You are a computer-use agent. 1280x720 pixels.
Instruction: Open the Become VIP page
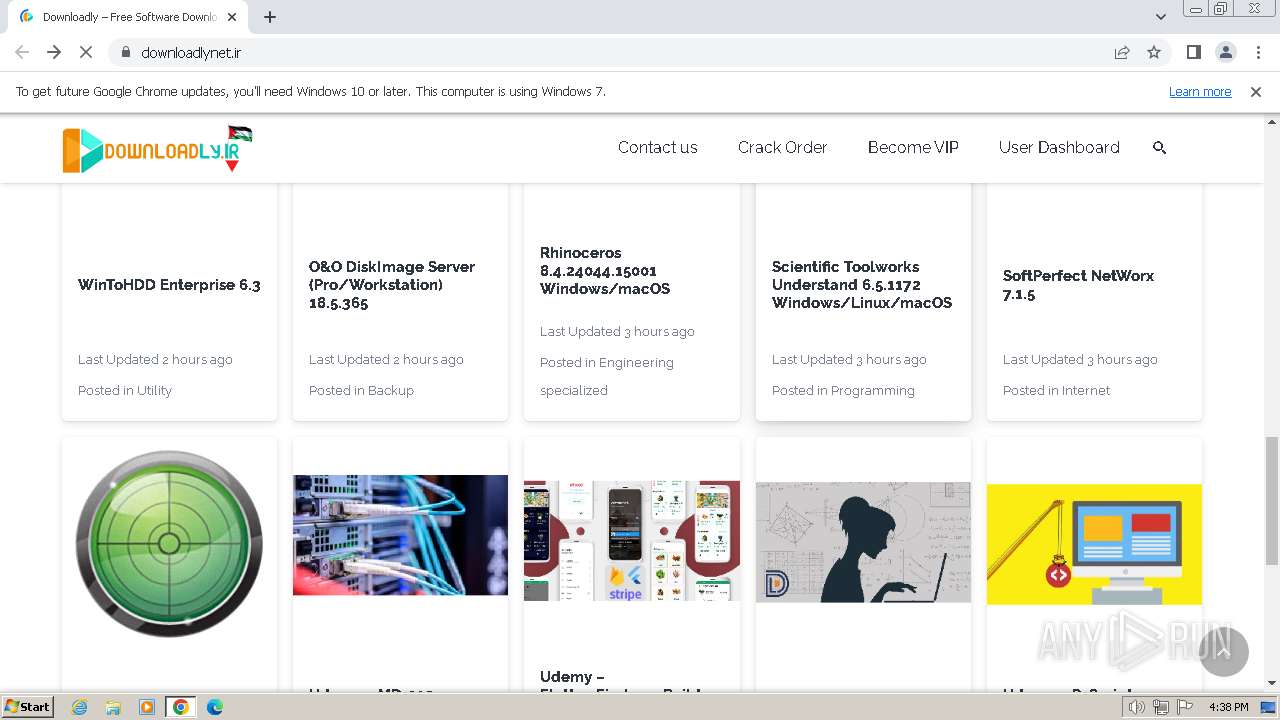pyautogui.click(x=913, y=147)
